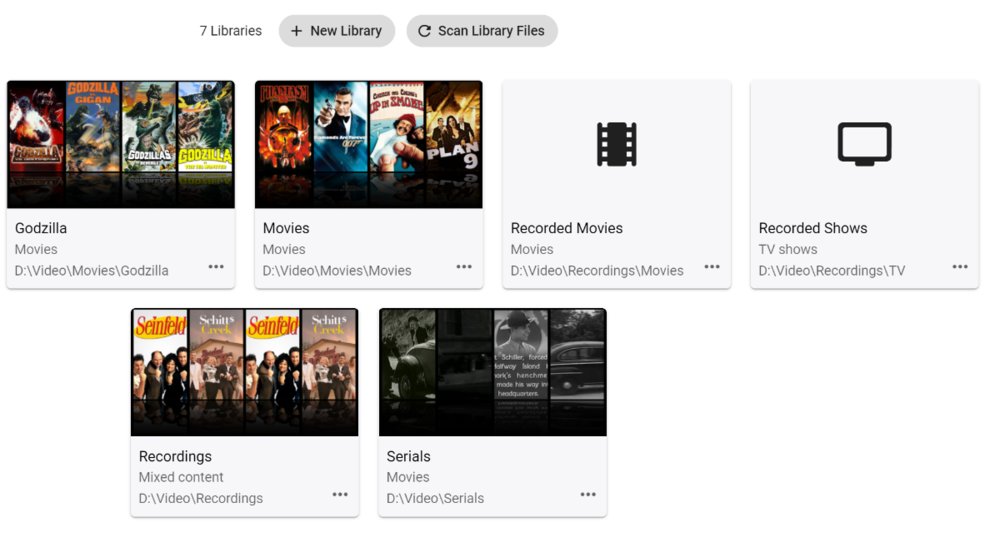Click the film strip icon on Recorded Movies
This screenshot has height=542, width=1000.
coord(617,144)
